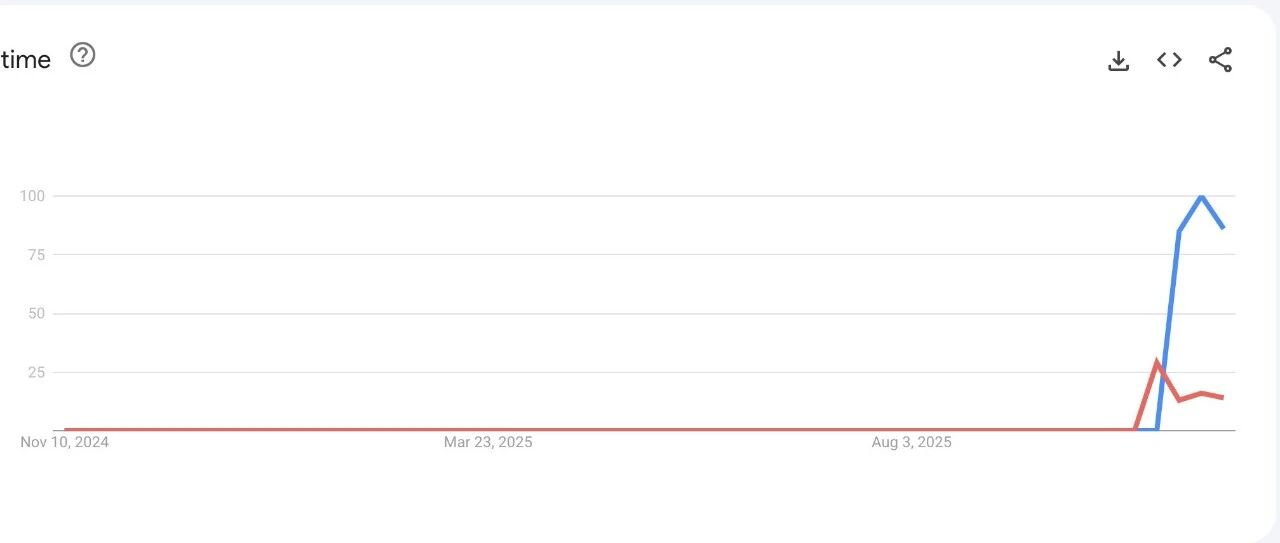Click the blue line's final data point

1222,228
